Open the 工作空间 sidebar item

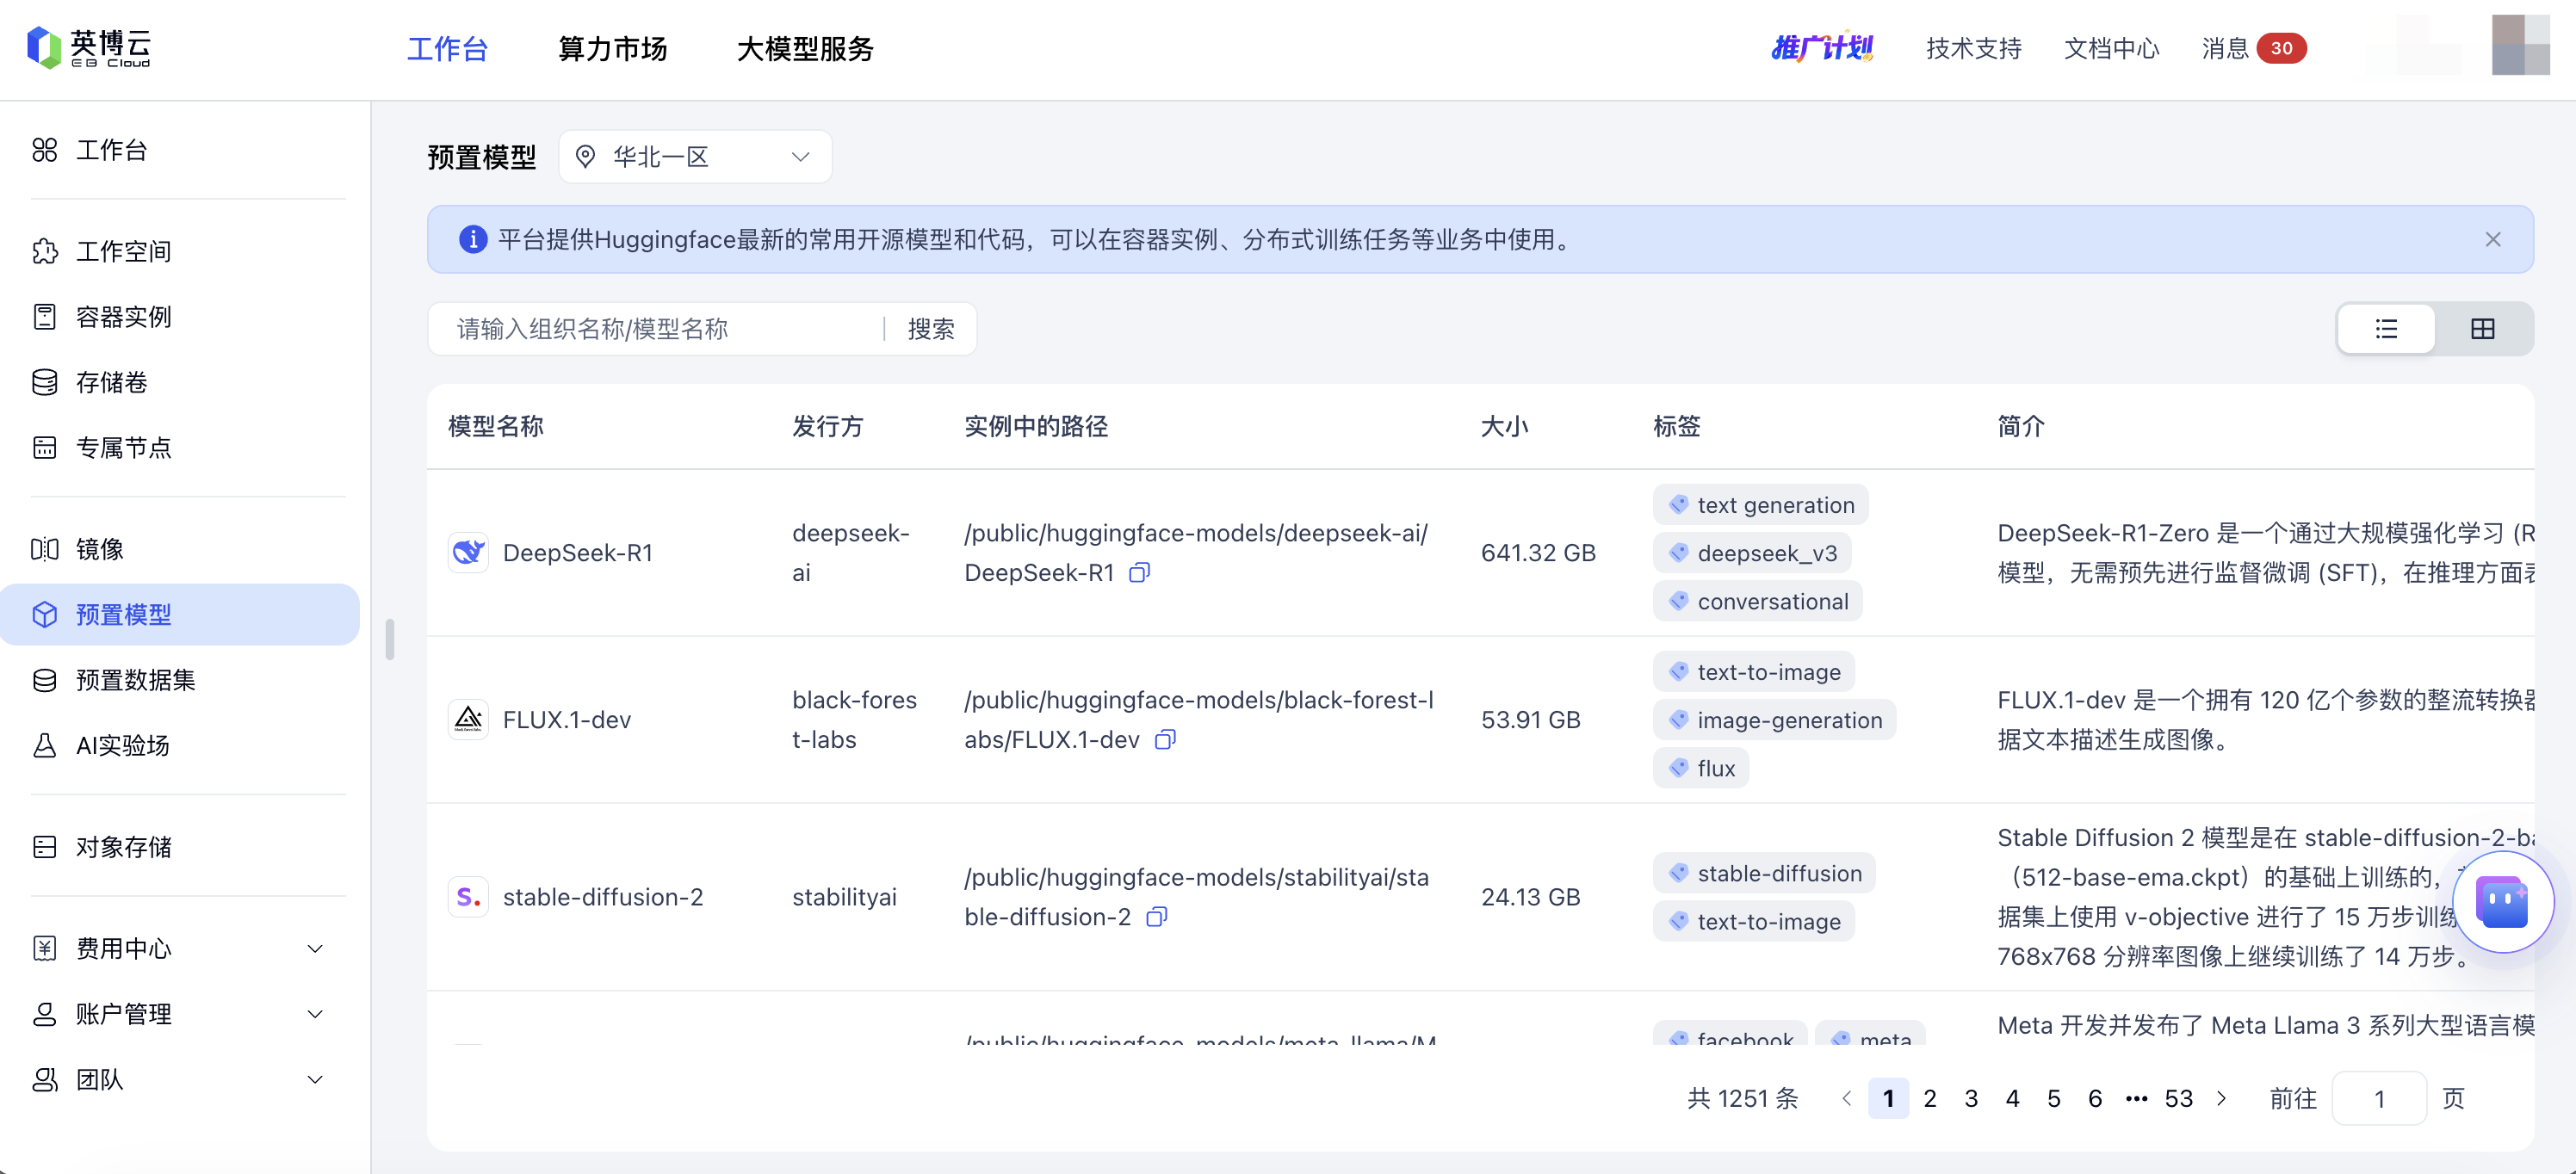tap(122, 251)
